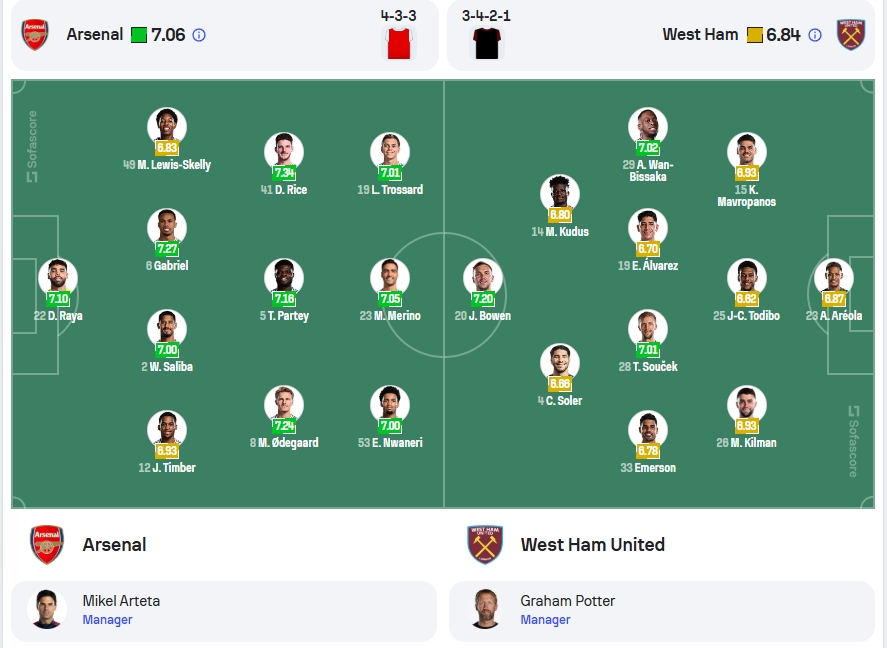Open D. Rice player avatar
Image resolution: width=887 pixels, height=648 pixels.
pyautogui.click(x=284, y=151)
